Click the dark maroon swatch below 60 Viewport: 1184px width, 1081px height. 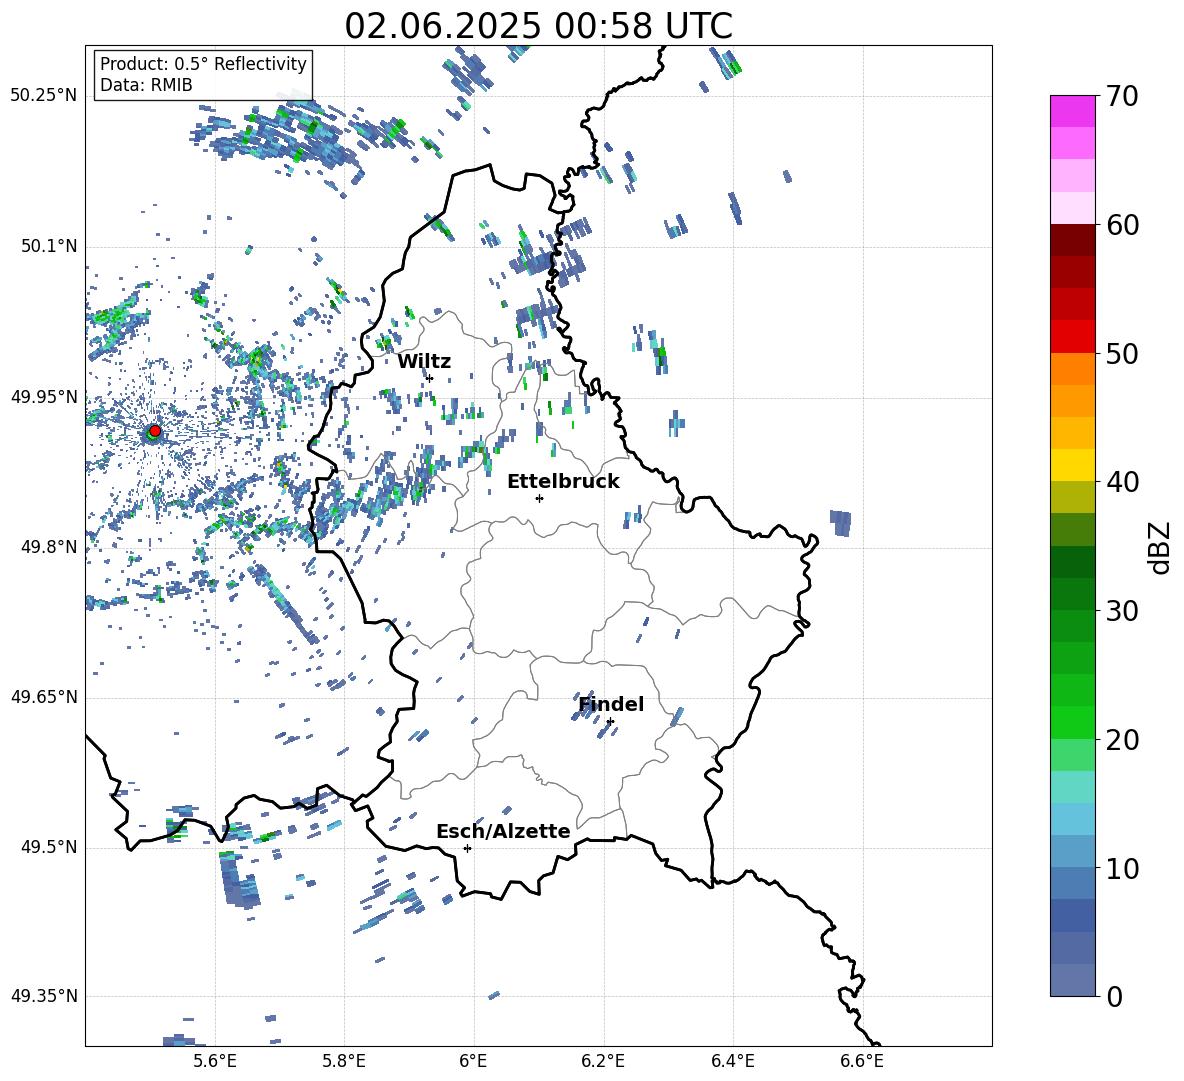coord(1072,240)
